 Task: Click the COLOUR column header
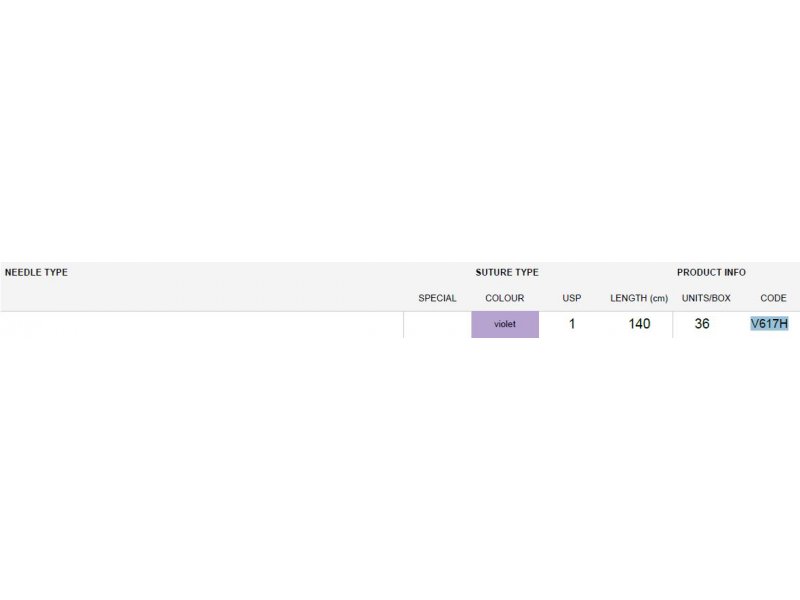click(504, 298)
